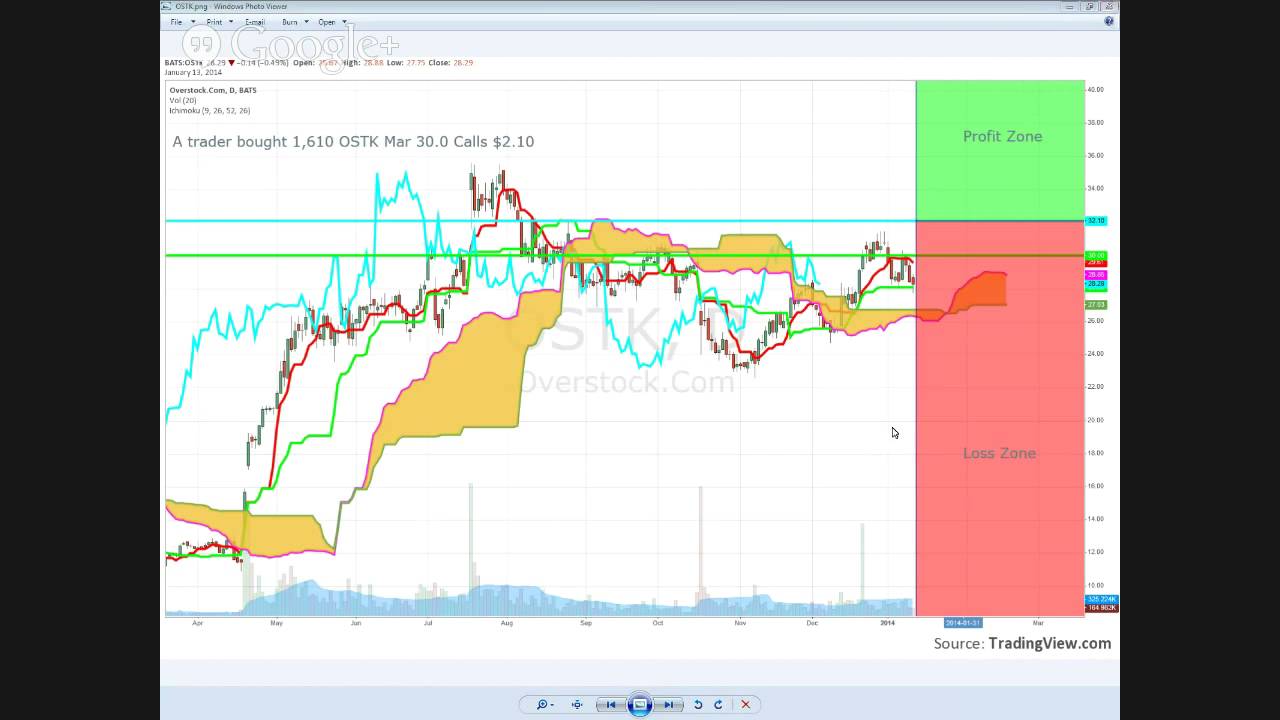This screenshot has height=720, width=1280.
Task: Go to the previous photo
Action: (x=611, y=704)
